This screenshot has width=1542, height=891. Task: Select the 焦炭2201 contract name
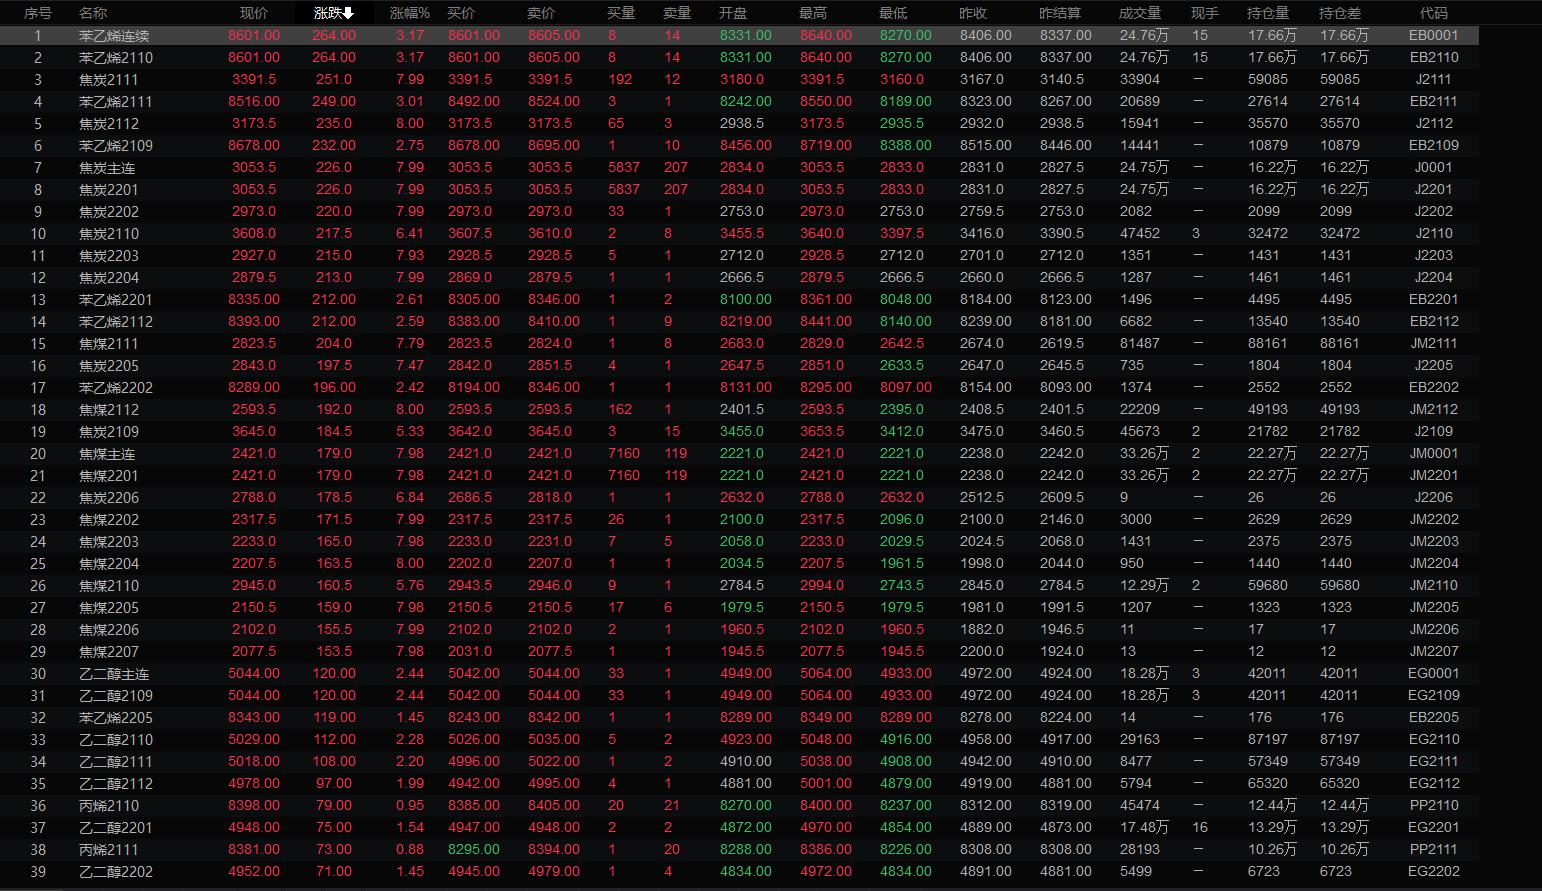pyautogui.click(x=109, y=190)
